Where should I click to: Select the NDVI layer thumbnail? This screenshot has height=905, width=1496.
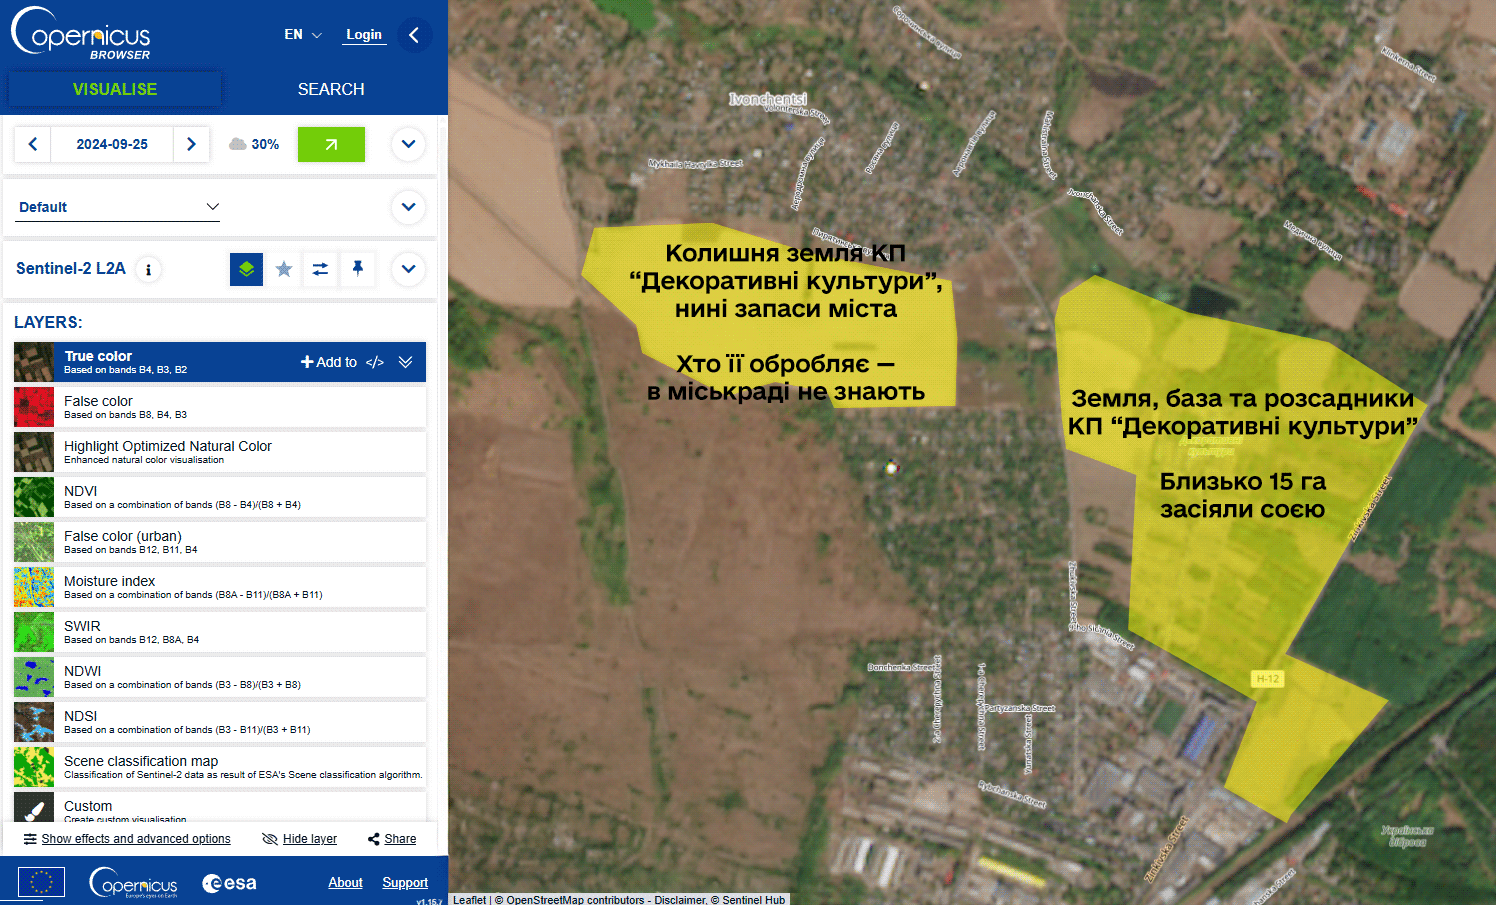pyautogui.click(x=34, y=497)
